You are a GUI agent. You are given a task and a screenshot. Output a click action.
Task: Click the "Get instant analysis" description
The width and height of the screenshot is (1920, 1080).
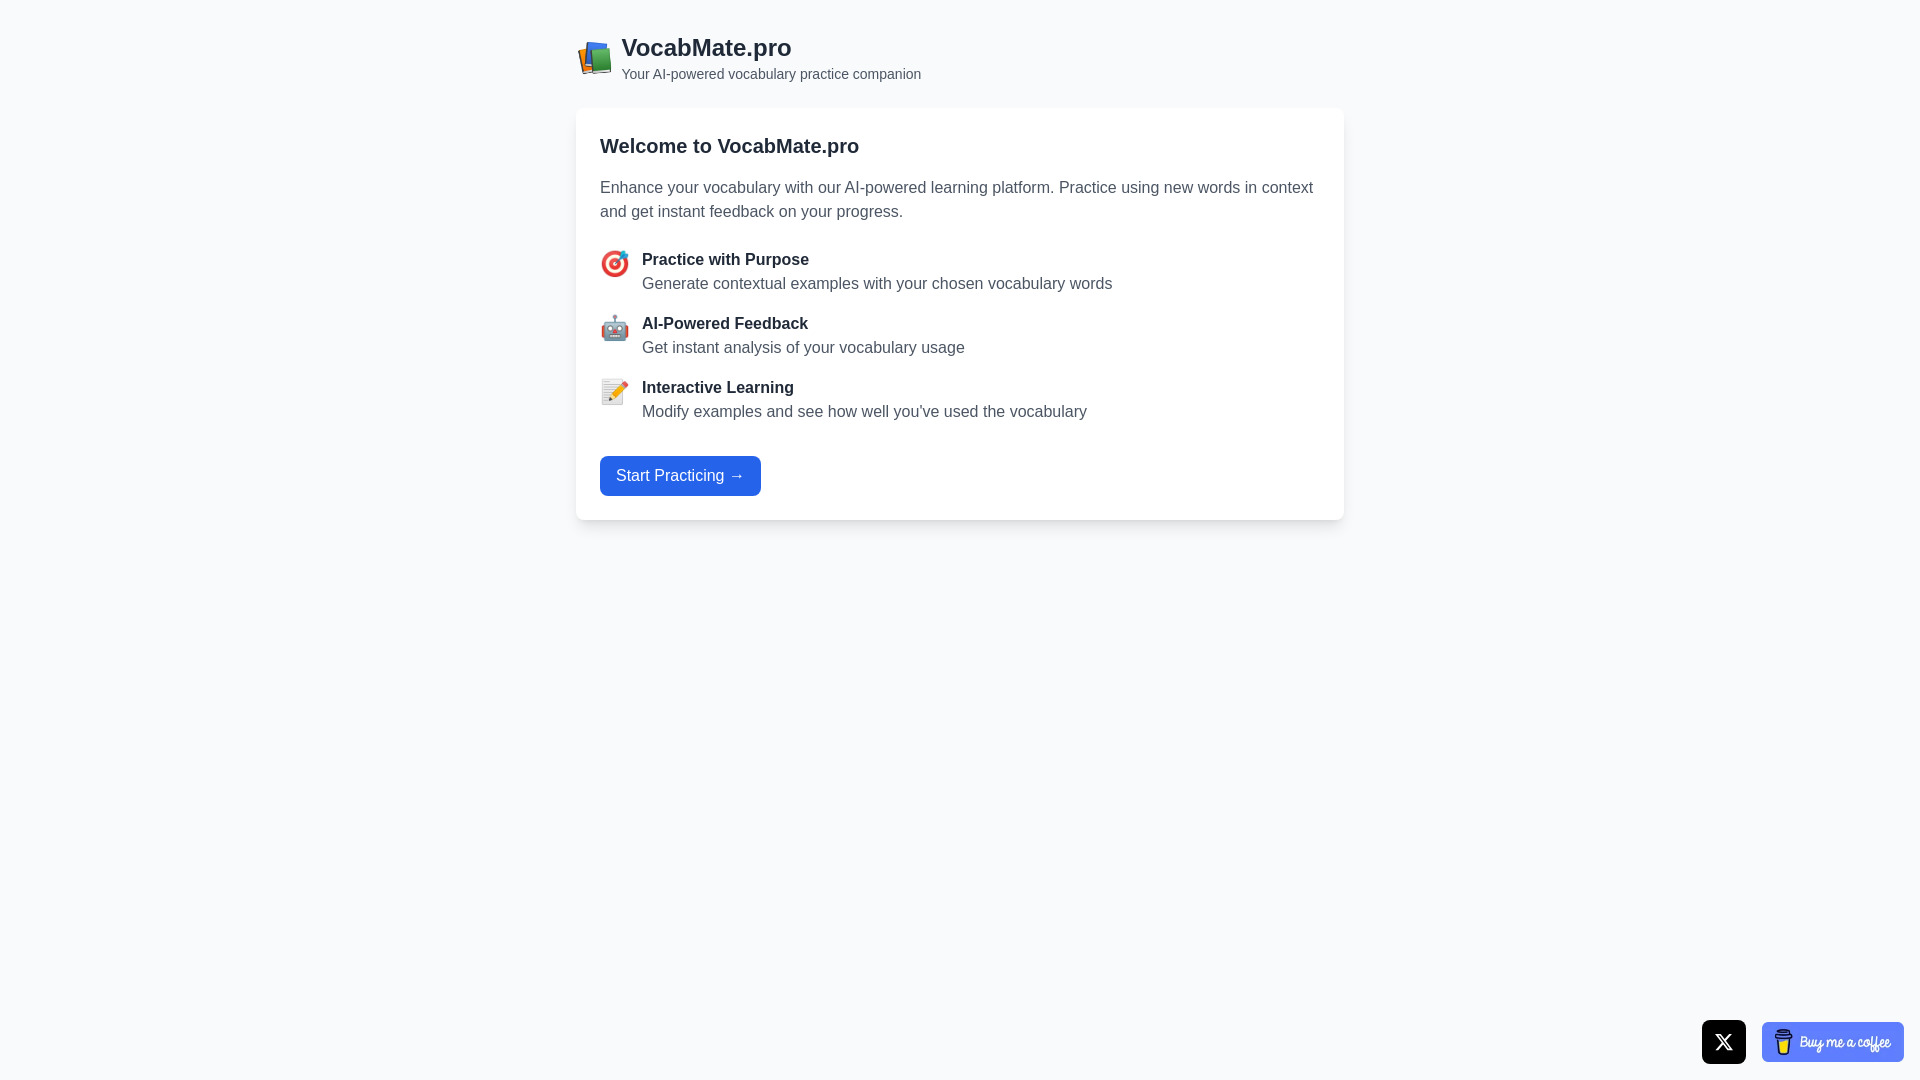[802, 348]
